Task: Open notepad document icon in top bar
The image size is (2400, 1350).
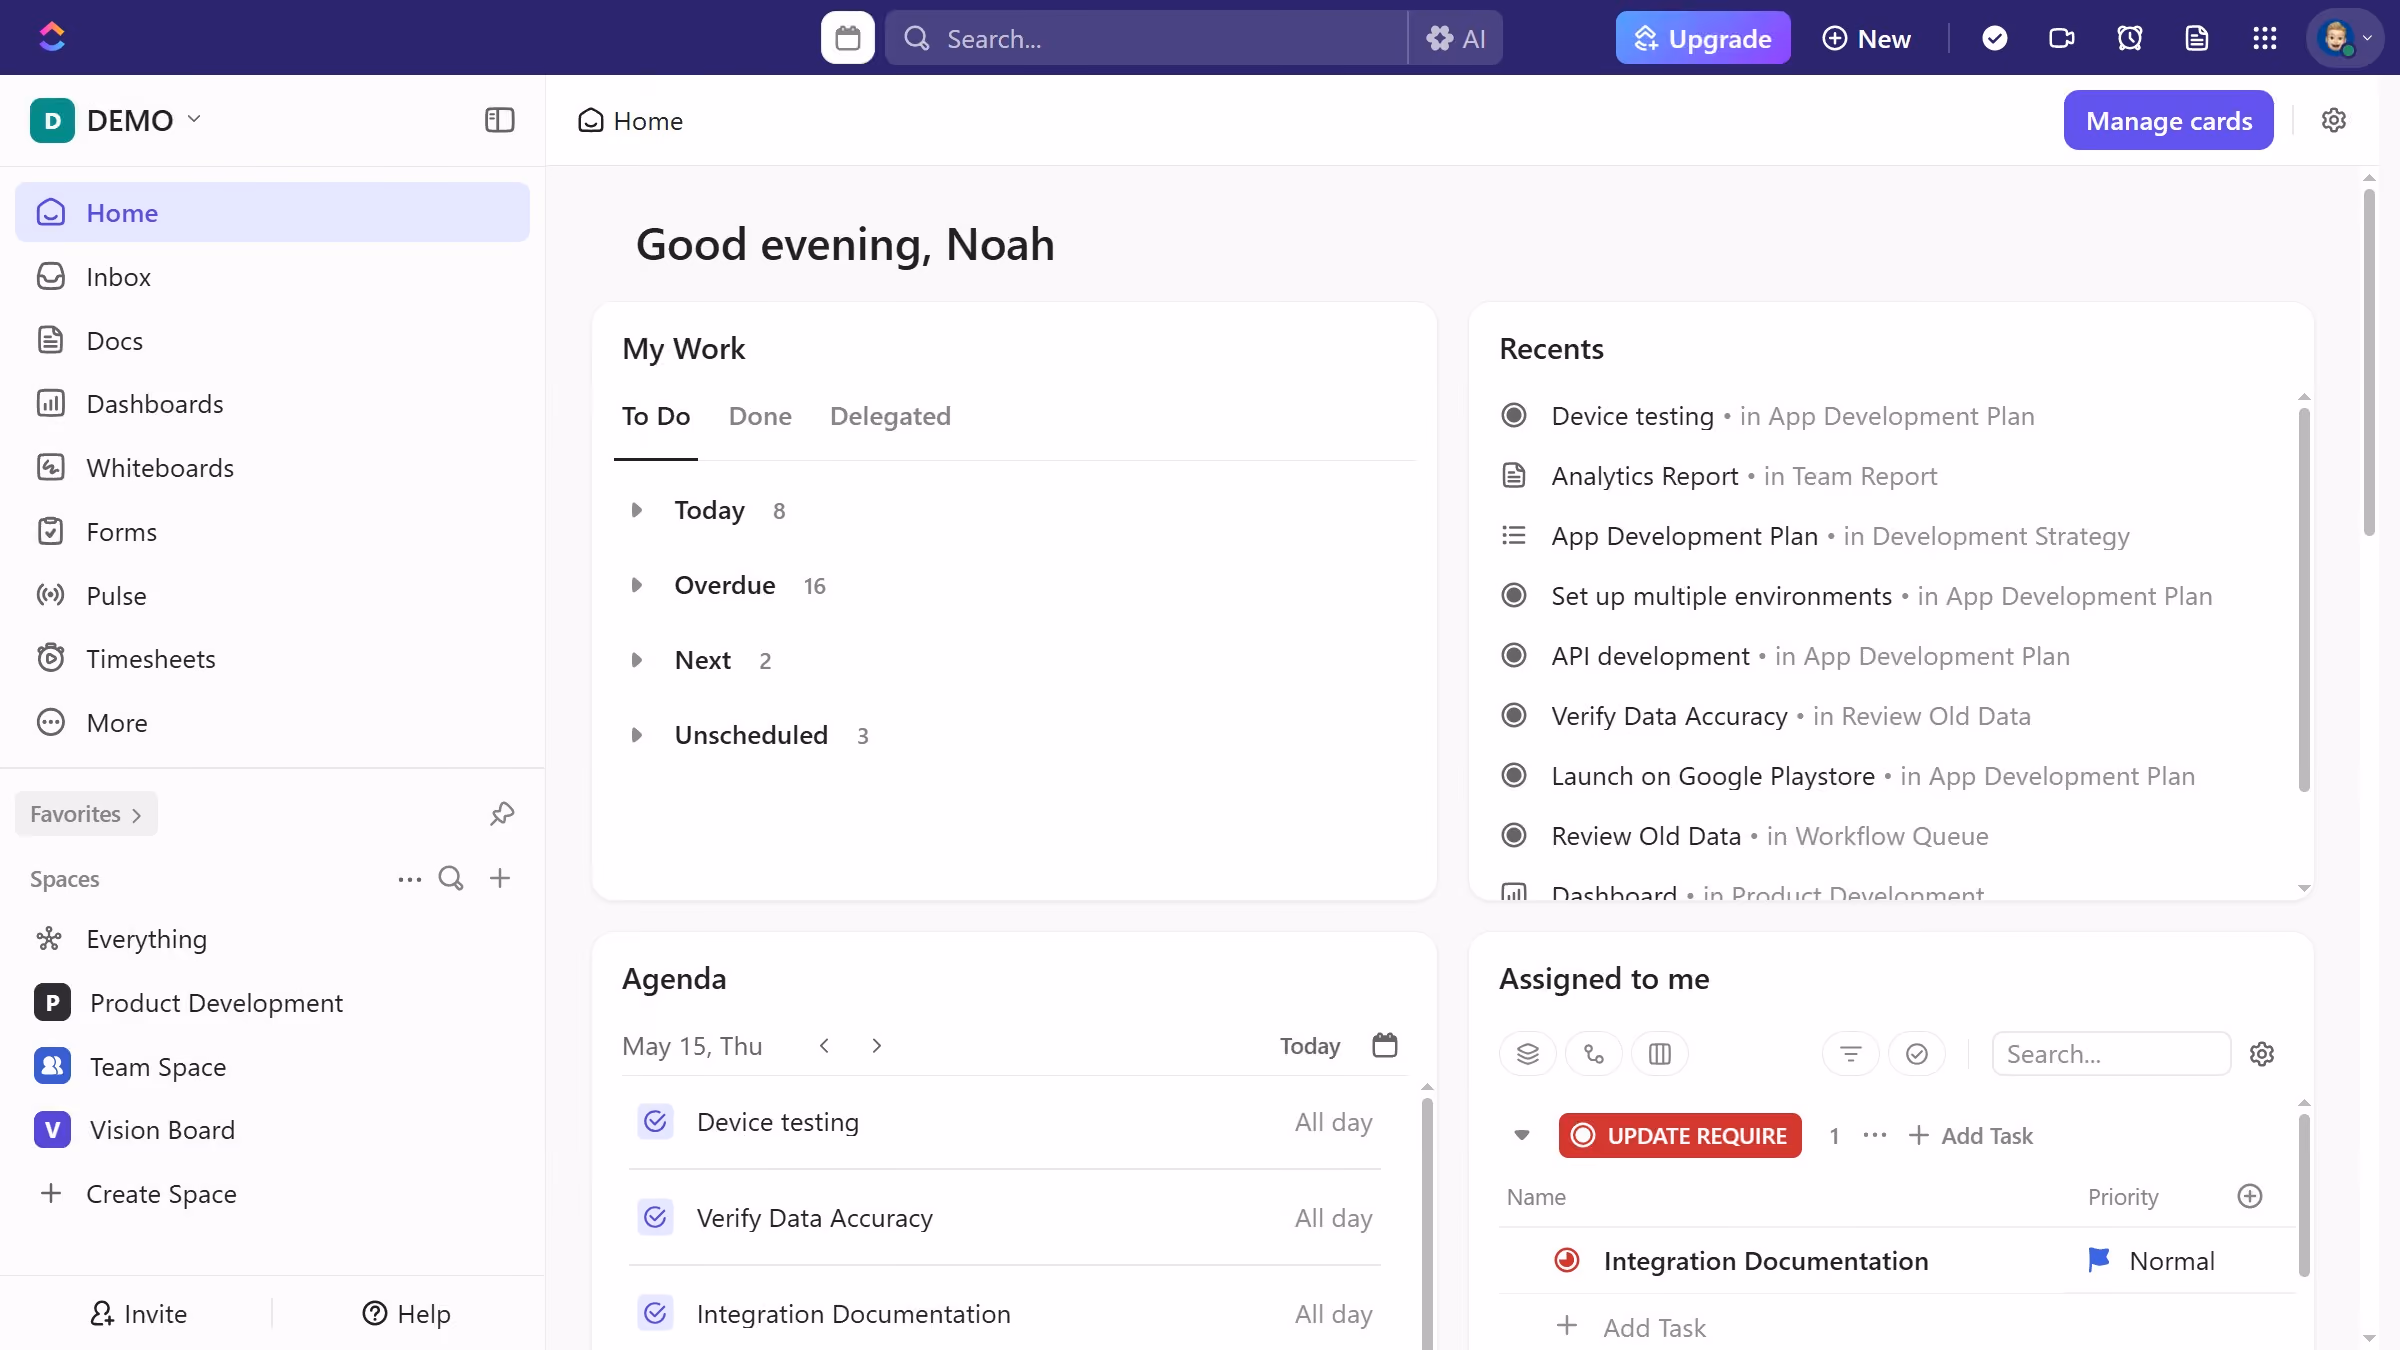Action: (x=2196, y=38)
